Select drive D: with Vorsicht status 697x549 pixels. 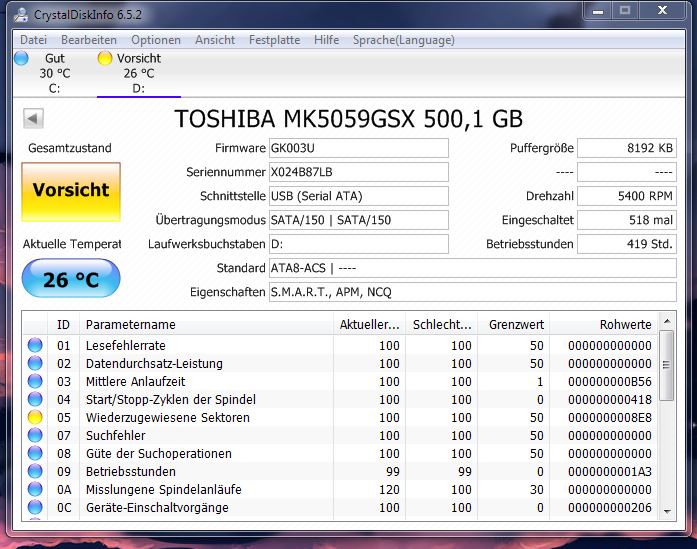tap(139, 73)
